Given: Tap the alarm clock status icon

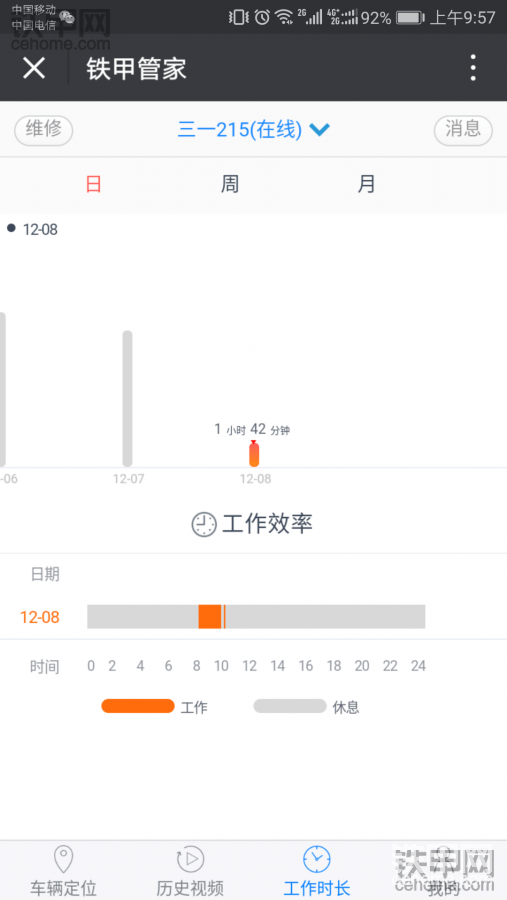Looking at the screenshot, I should pyautogui.click(x=262, y=17).
